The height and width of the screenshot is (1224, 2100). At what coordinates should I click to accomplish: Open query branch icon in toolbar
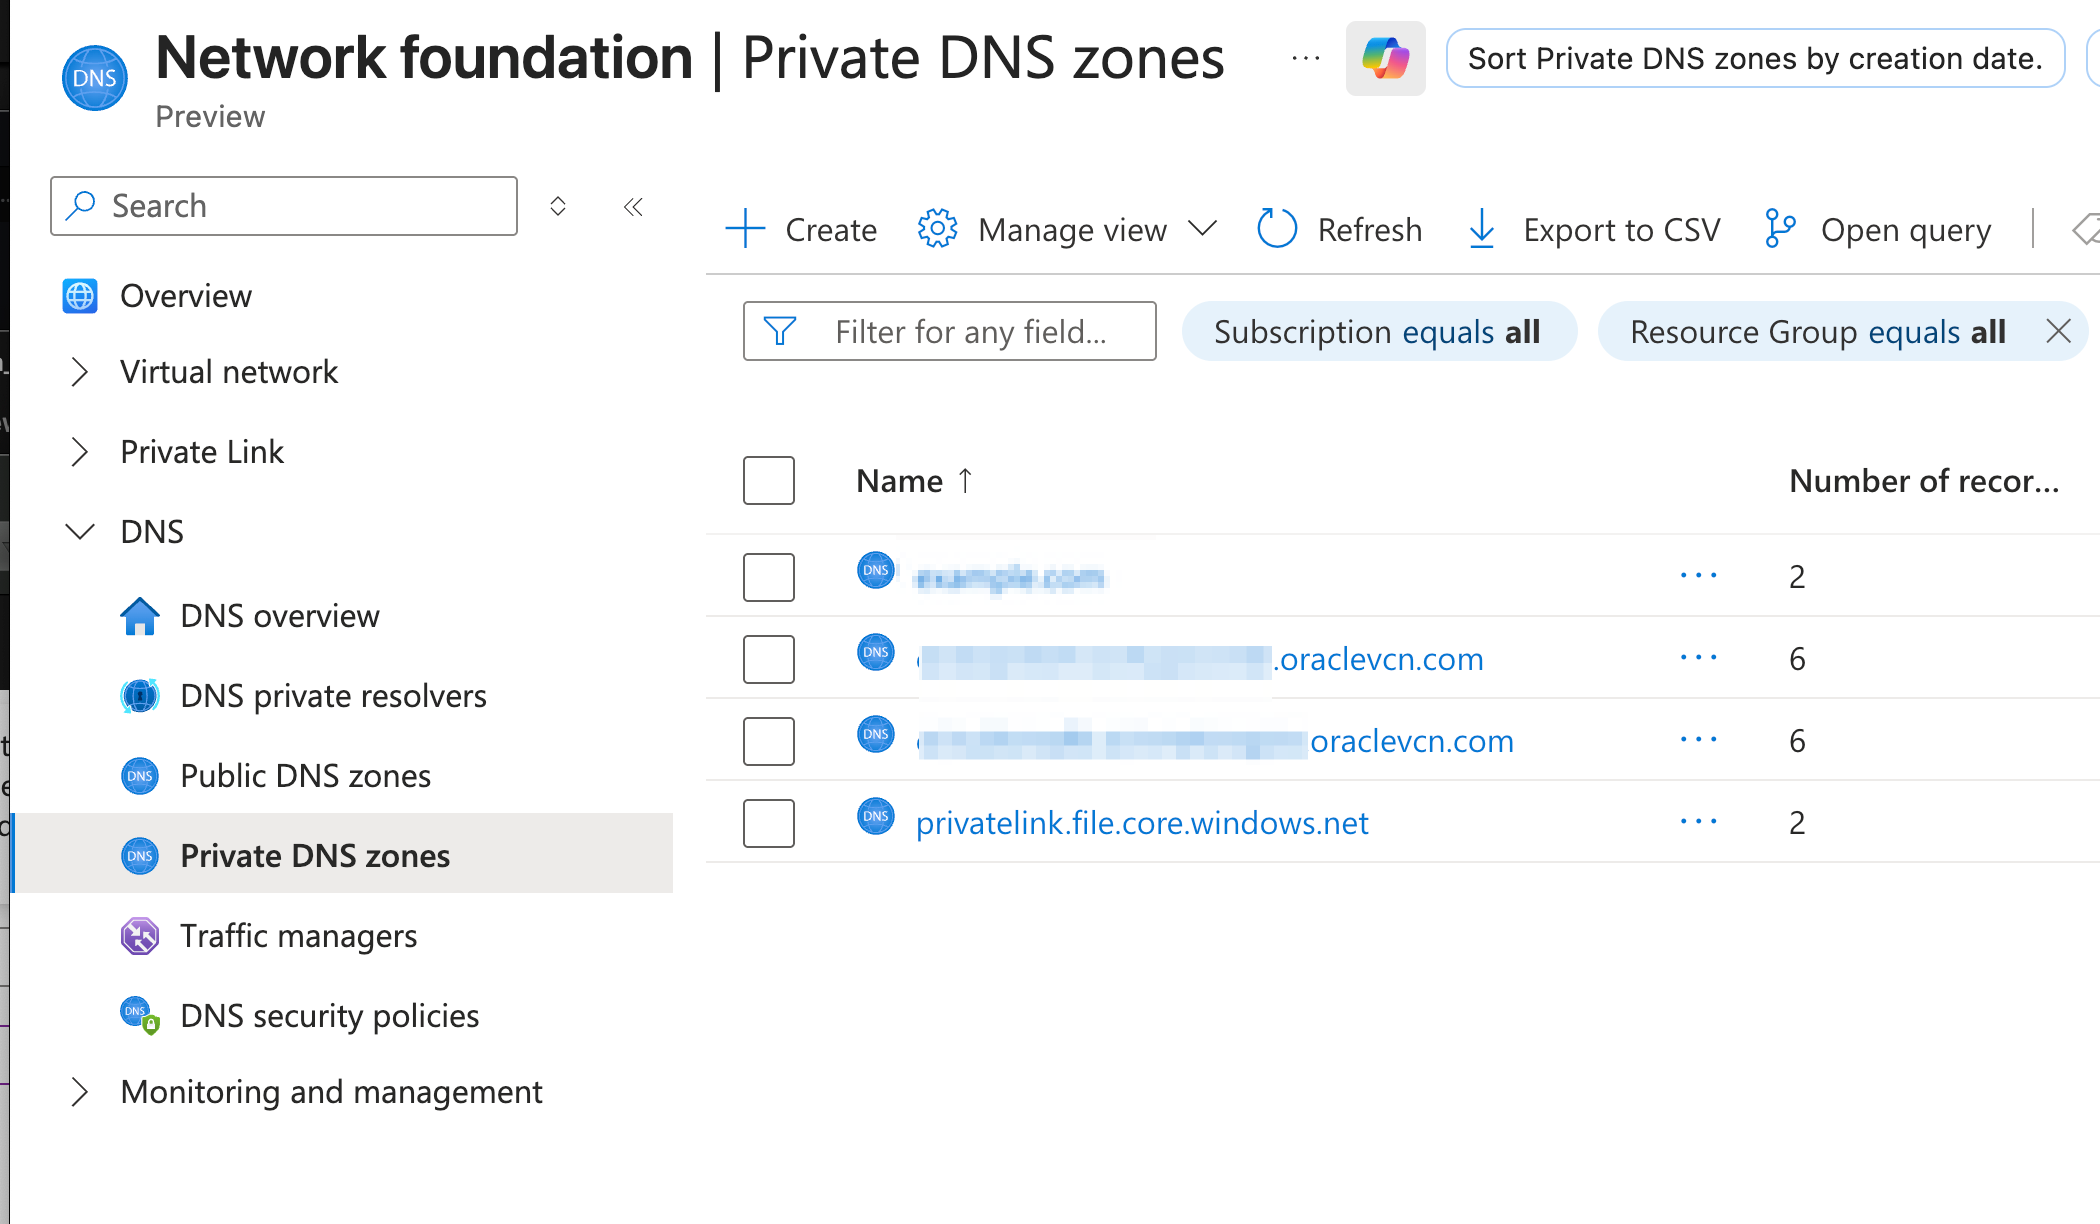click(x=1780, y=229)
